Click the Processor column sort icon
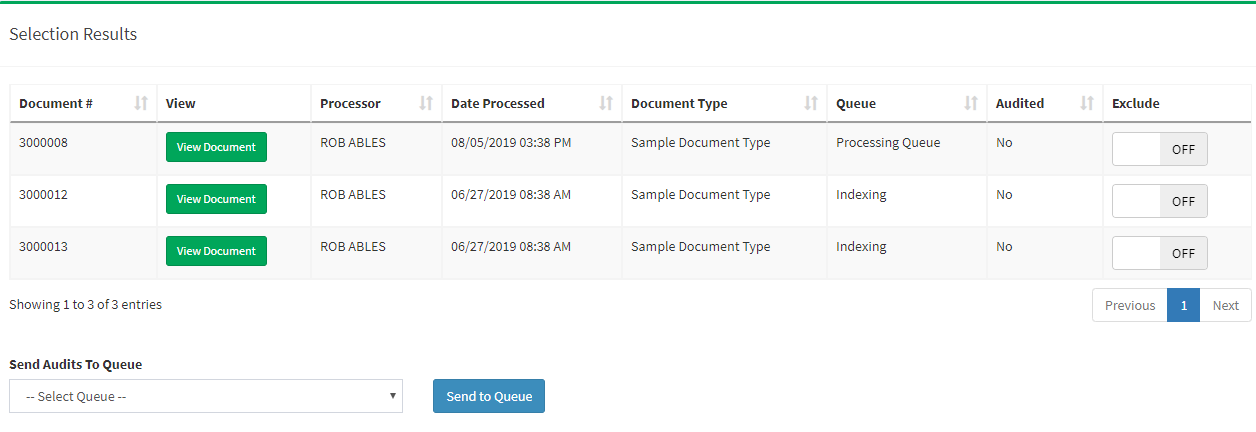 click(x=426, y=103)
